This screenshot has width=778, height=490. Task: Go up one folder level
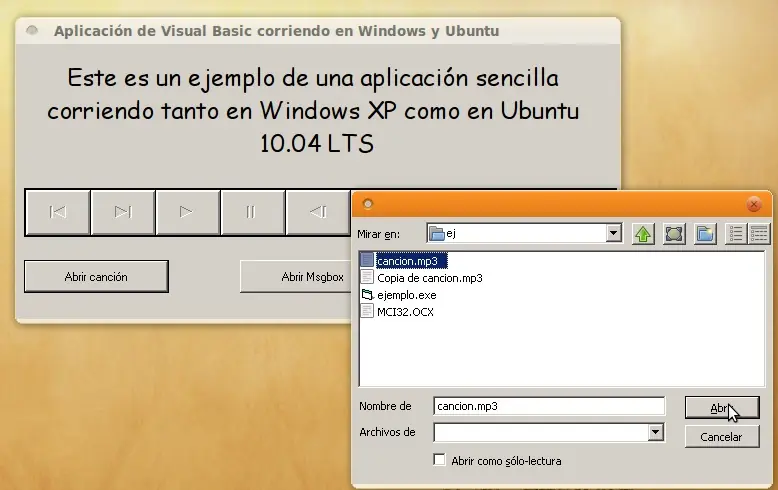643,234
